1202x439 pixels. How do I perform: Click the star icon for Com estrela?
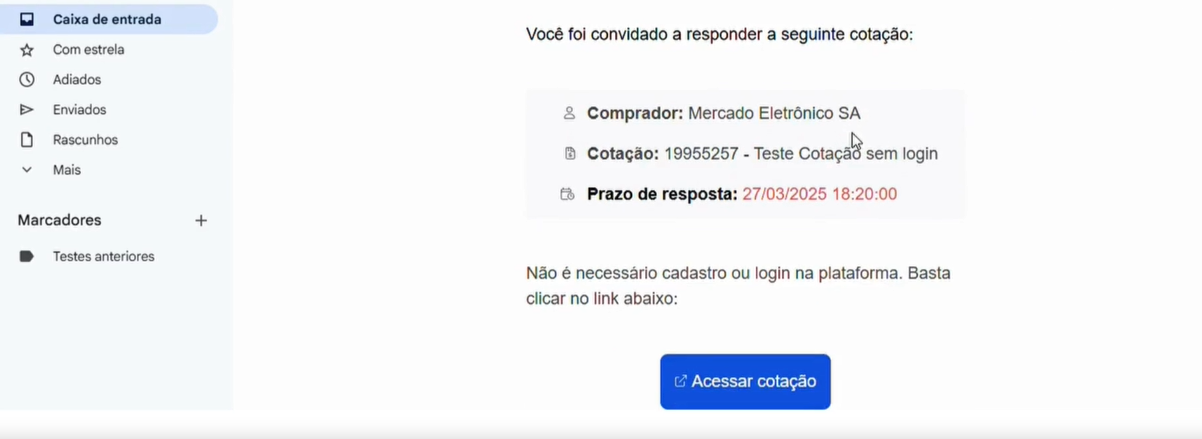[x=27, y=50]
